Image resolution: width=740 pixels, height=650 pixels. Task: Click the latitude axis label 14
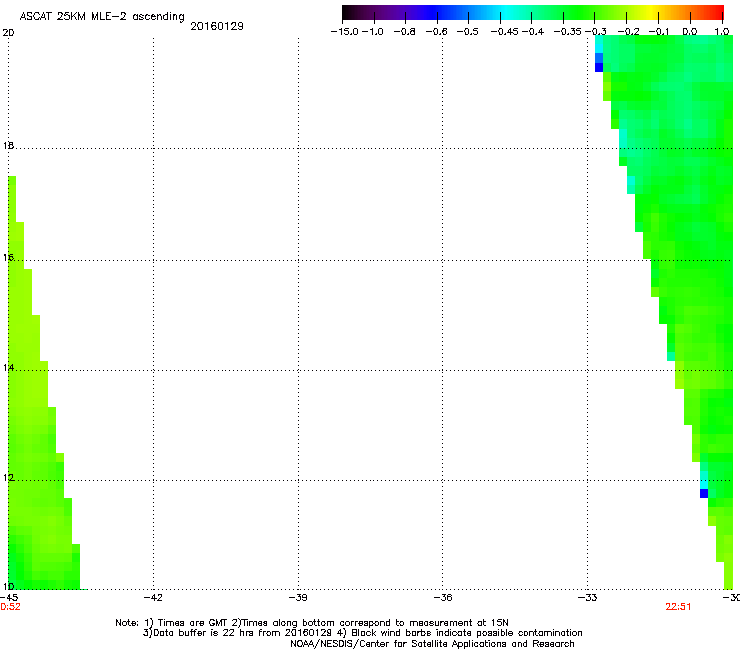point(8,368)
